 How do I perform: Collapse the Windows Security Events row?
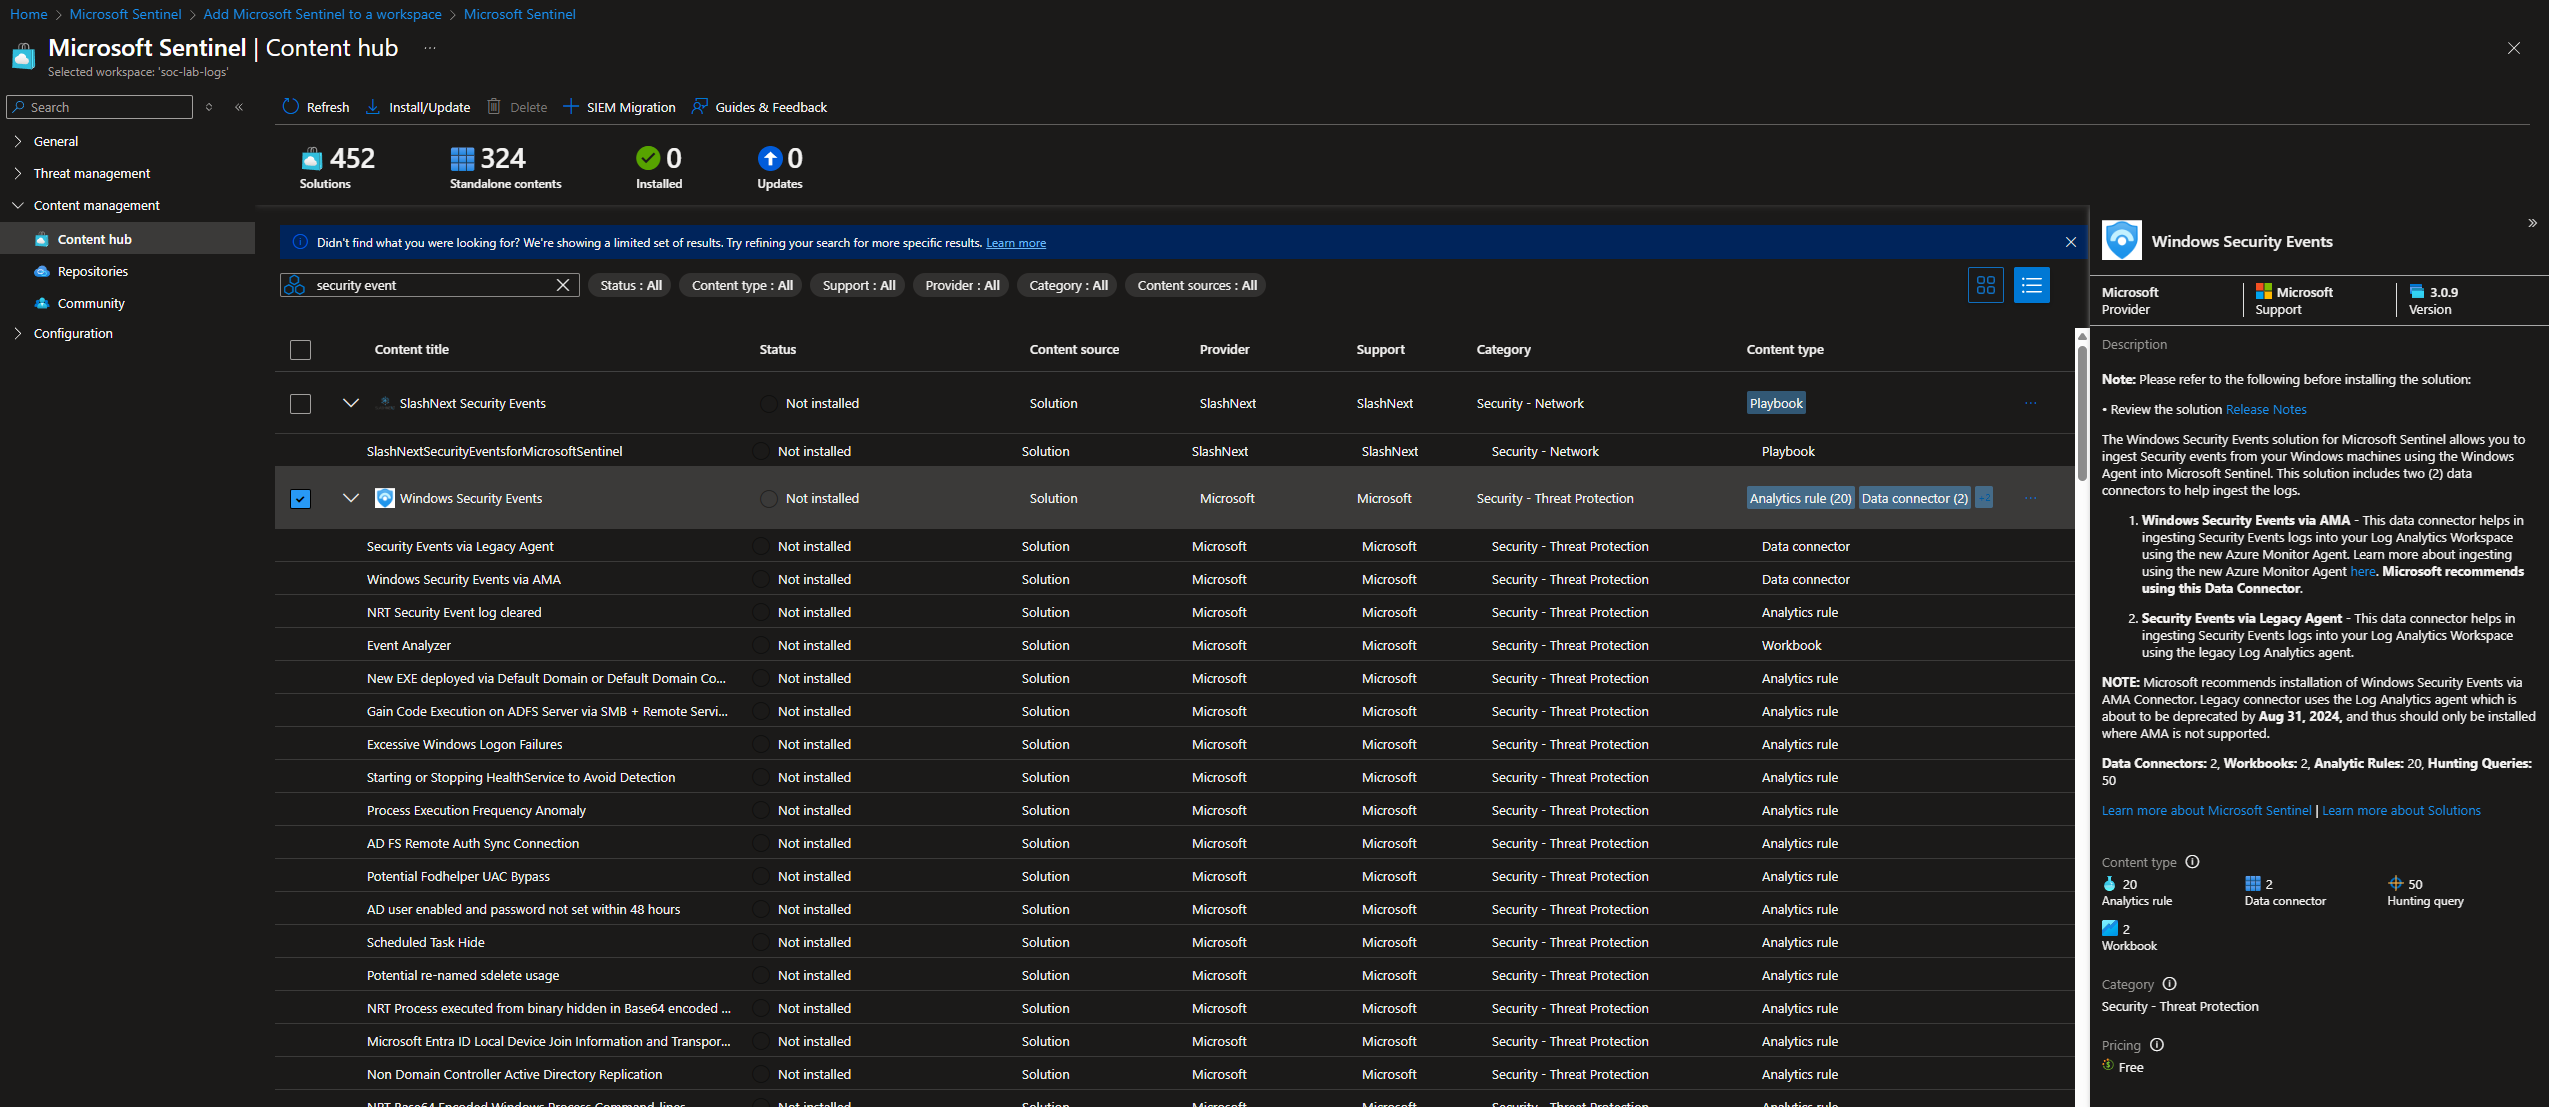(350, 498)
